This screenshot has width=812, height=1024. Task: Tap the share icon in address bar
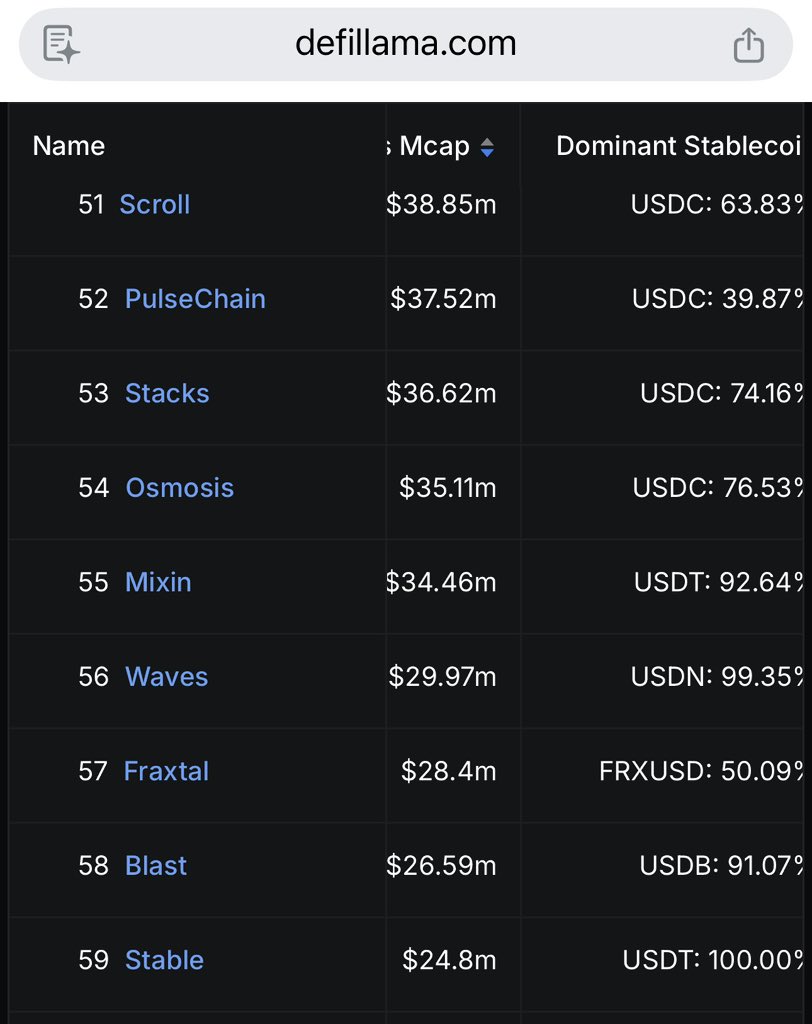click(x=748, y=44)
